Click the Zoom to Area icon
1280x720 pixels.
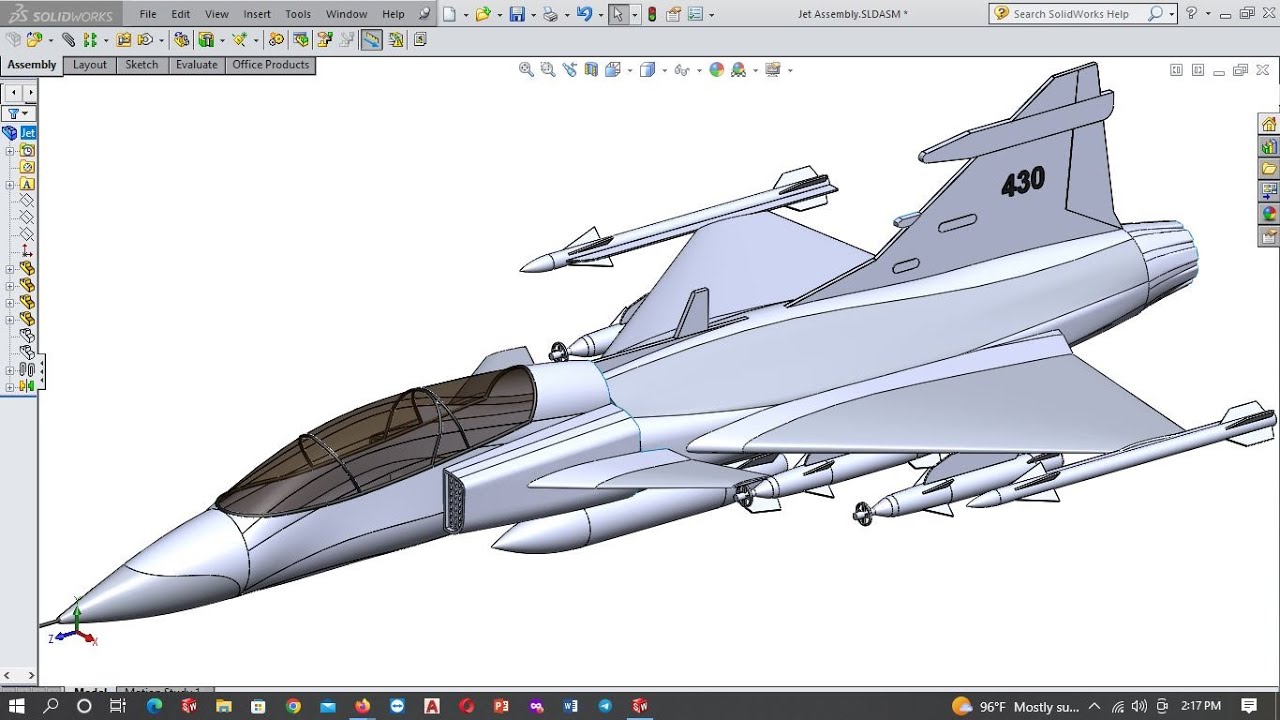[x=548, y=69]
